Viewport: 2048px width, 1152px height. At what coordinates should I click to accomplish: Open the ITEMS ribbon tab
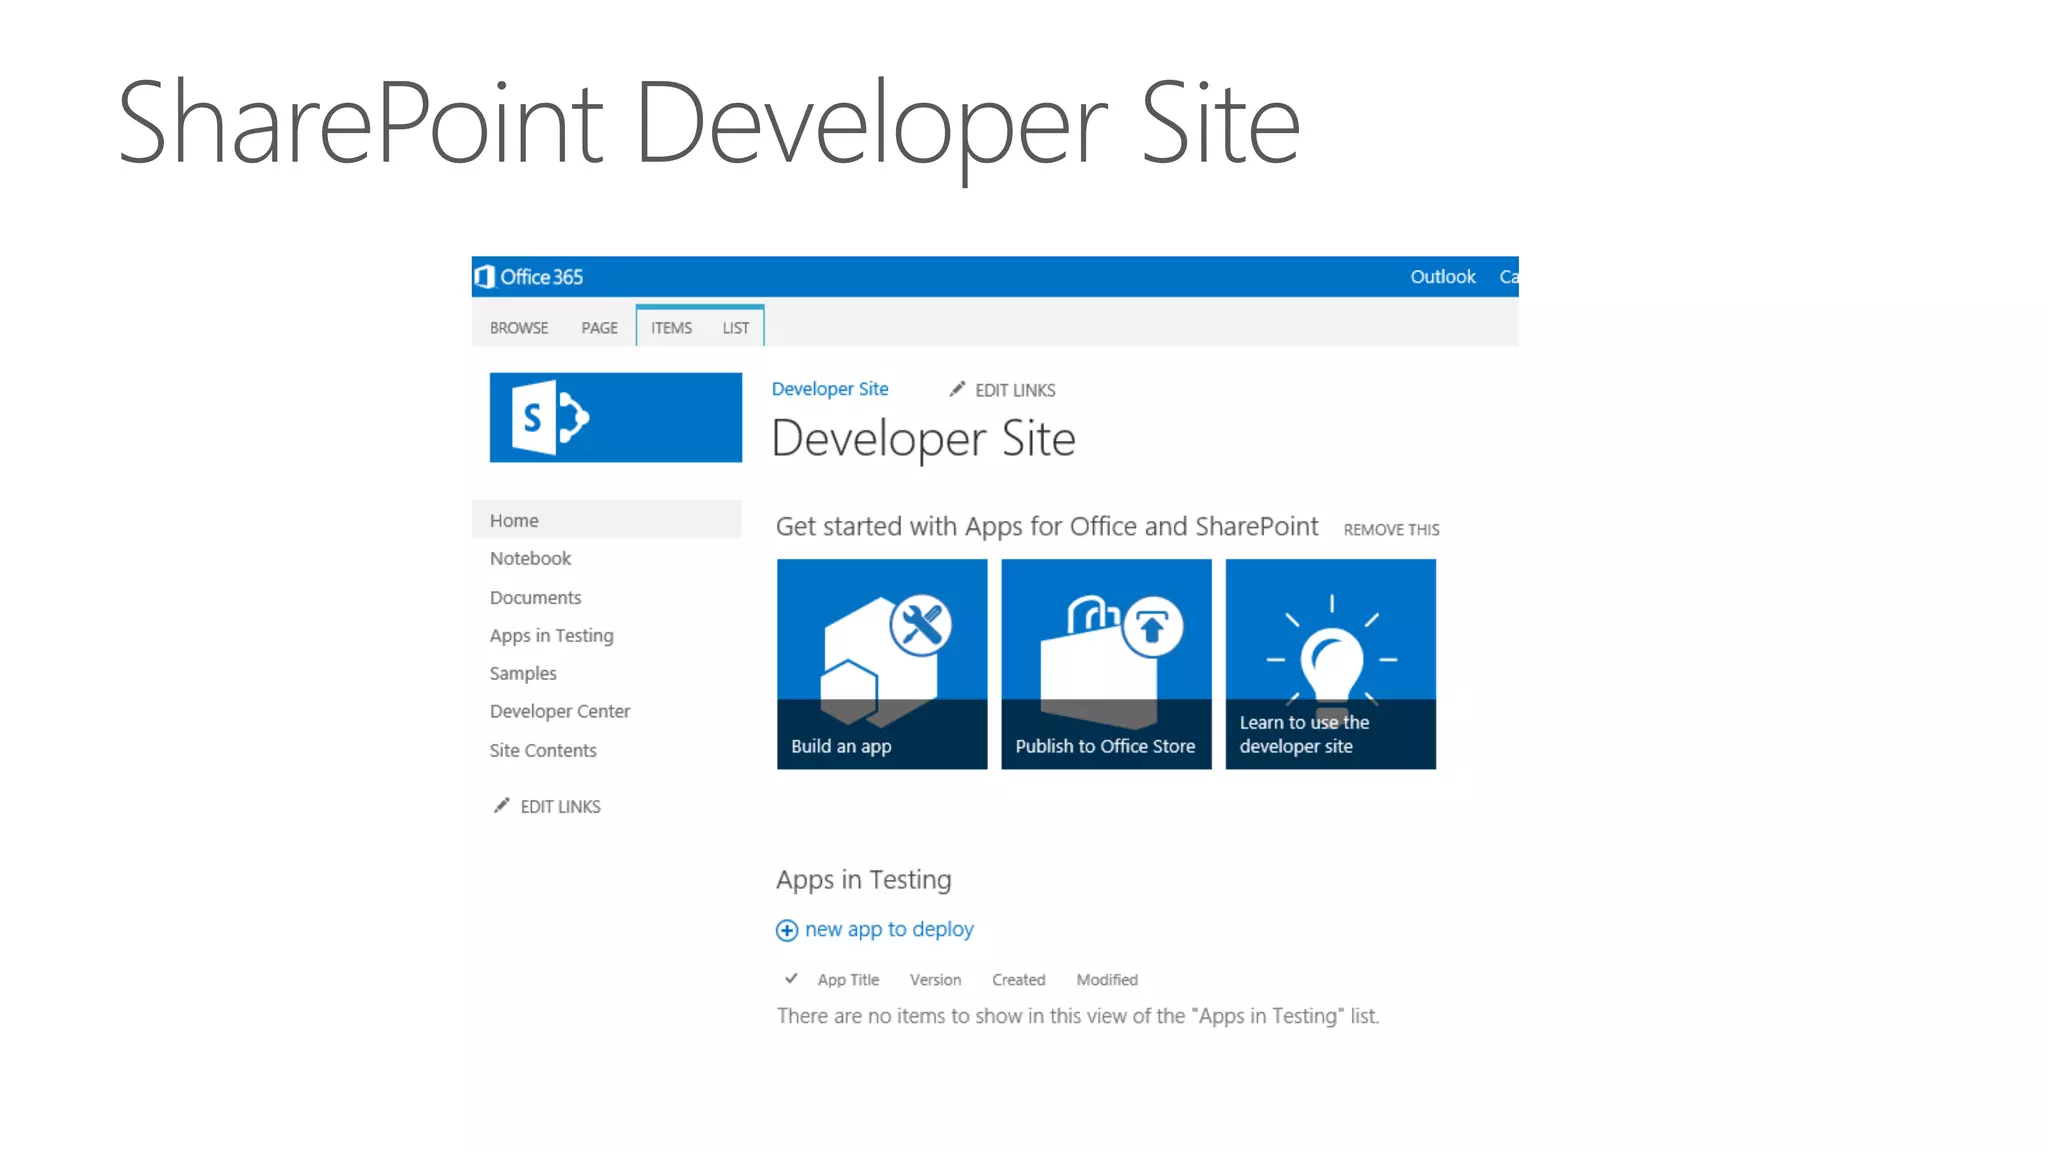point(671,328)
